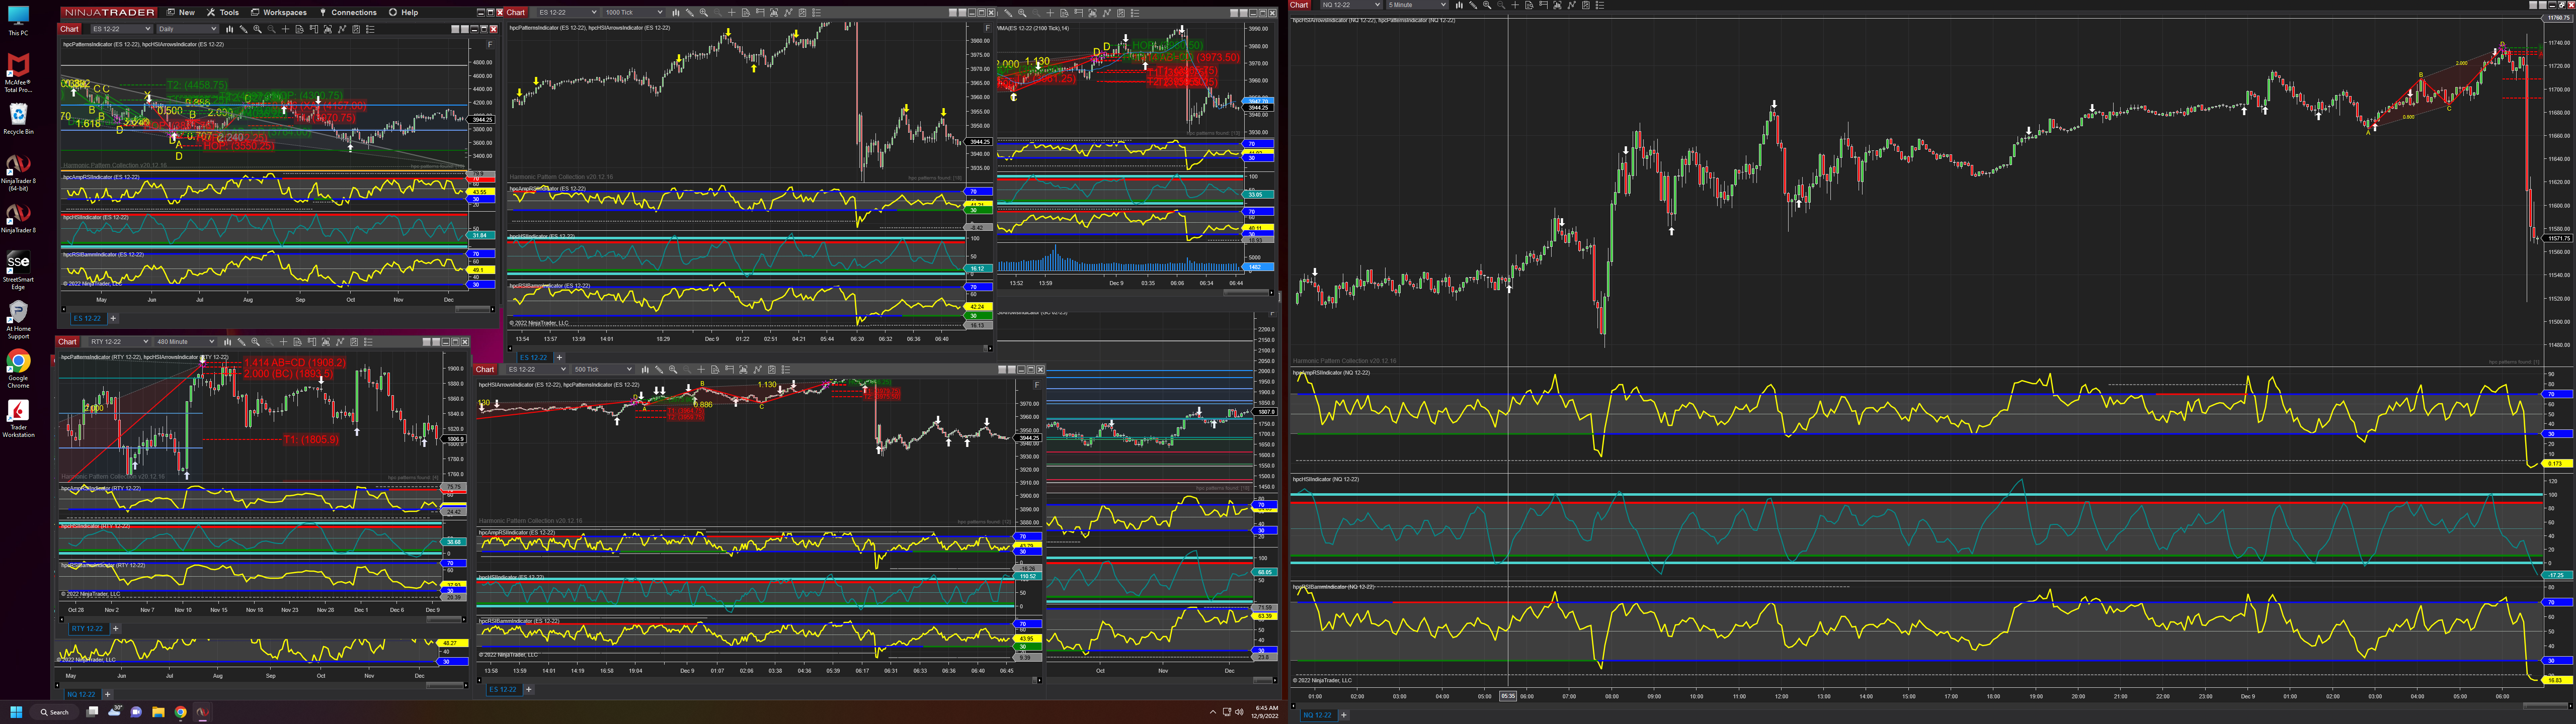Click bar style icon on NQ chart
Viewport: 2576px width, 724px height.
[x=1459, y=5]
